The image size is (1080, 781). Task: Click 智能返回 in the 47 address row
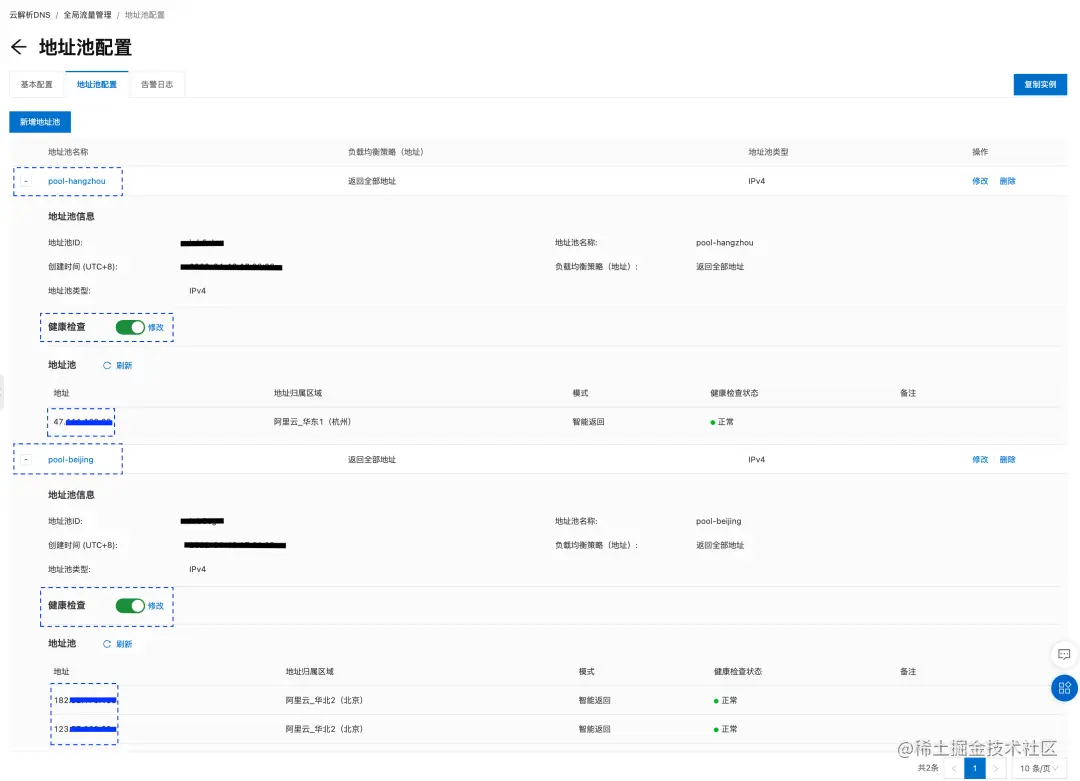pyautogui.click(x=588, y=421)
